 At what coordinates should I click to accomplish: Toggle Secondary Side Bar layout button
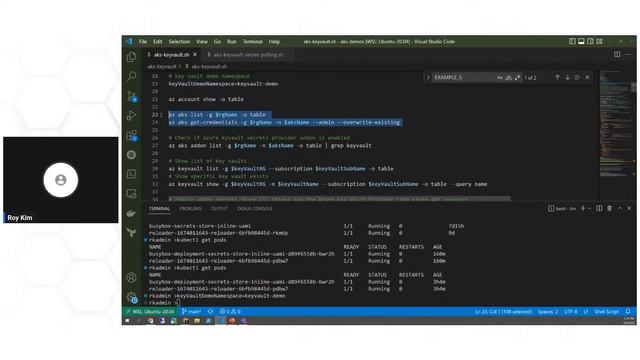tap(590, 41)
